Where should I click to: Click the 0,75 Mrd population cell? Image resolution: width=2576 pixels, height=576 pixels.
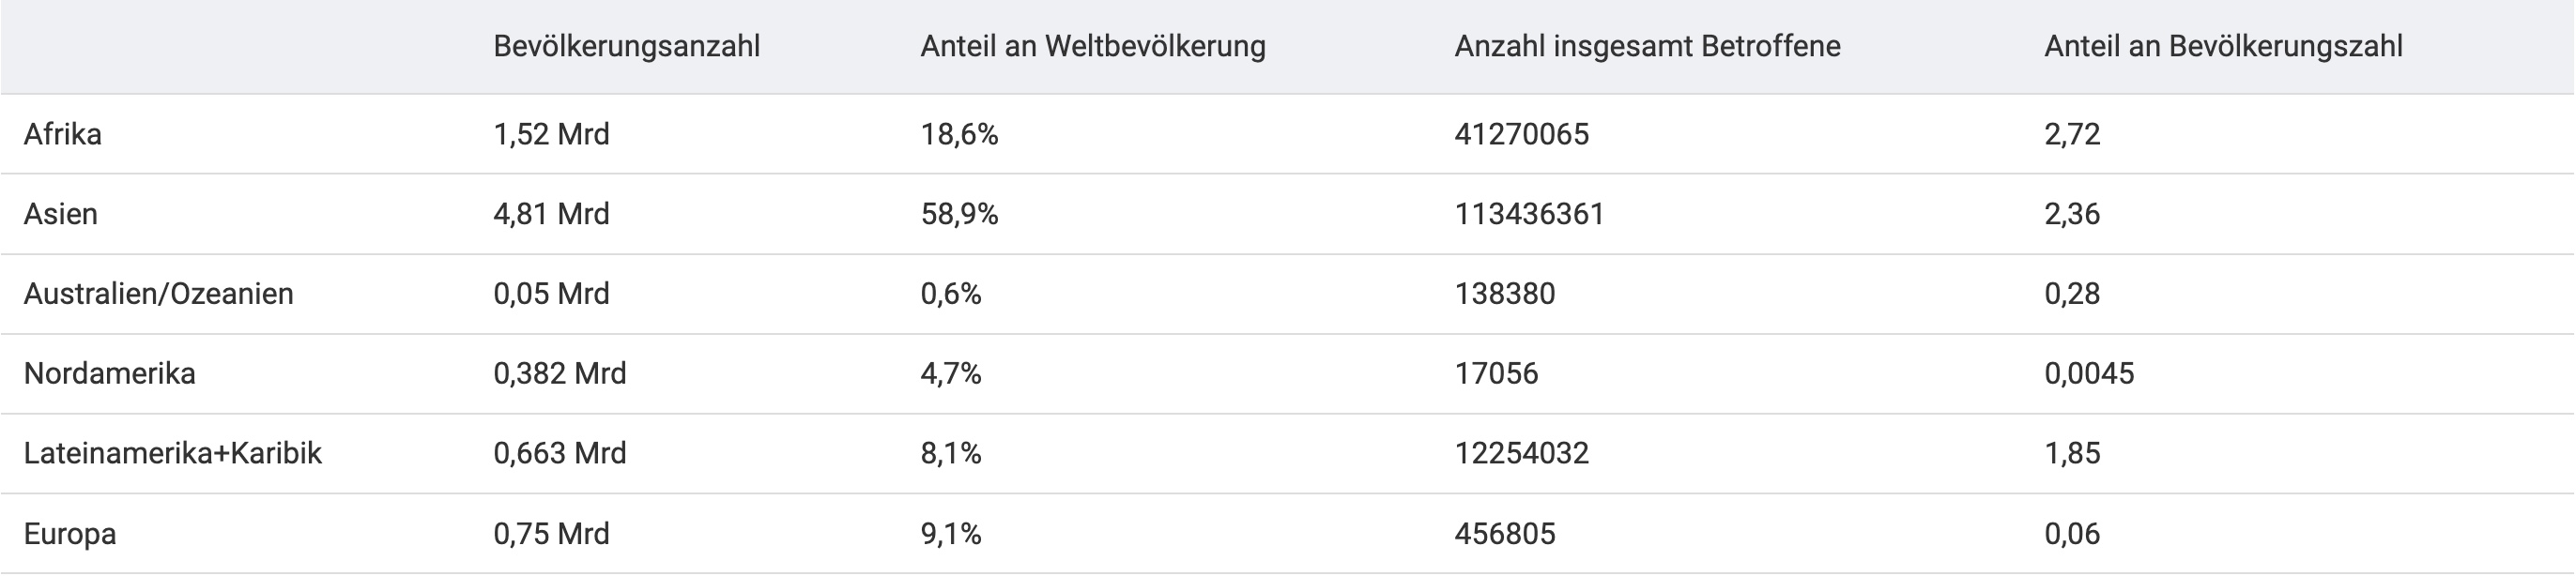(551, 534)
